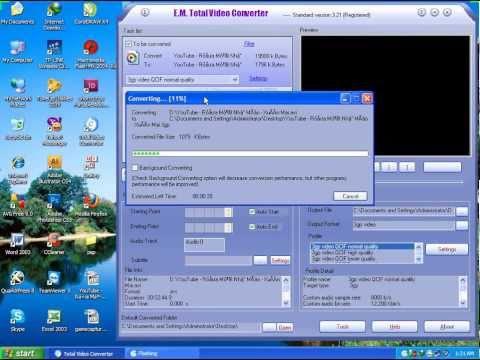Open the AVG Free 9.0 shortcut
Screen dimensions: 480x360
click(17, 205)
